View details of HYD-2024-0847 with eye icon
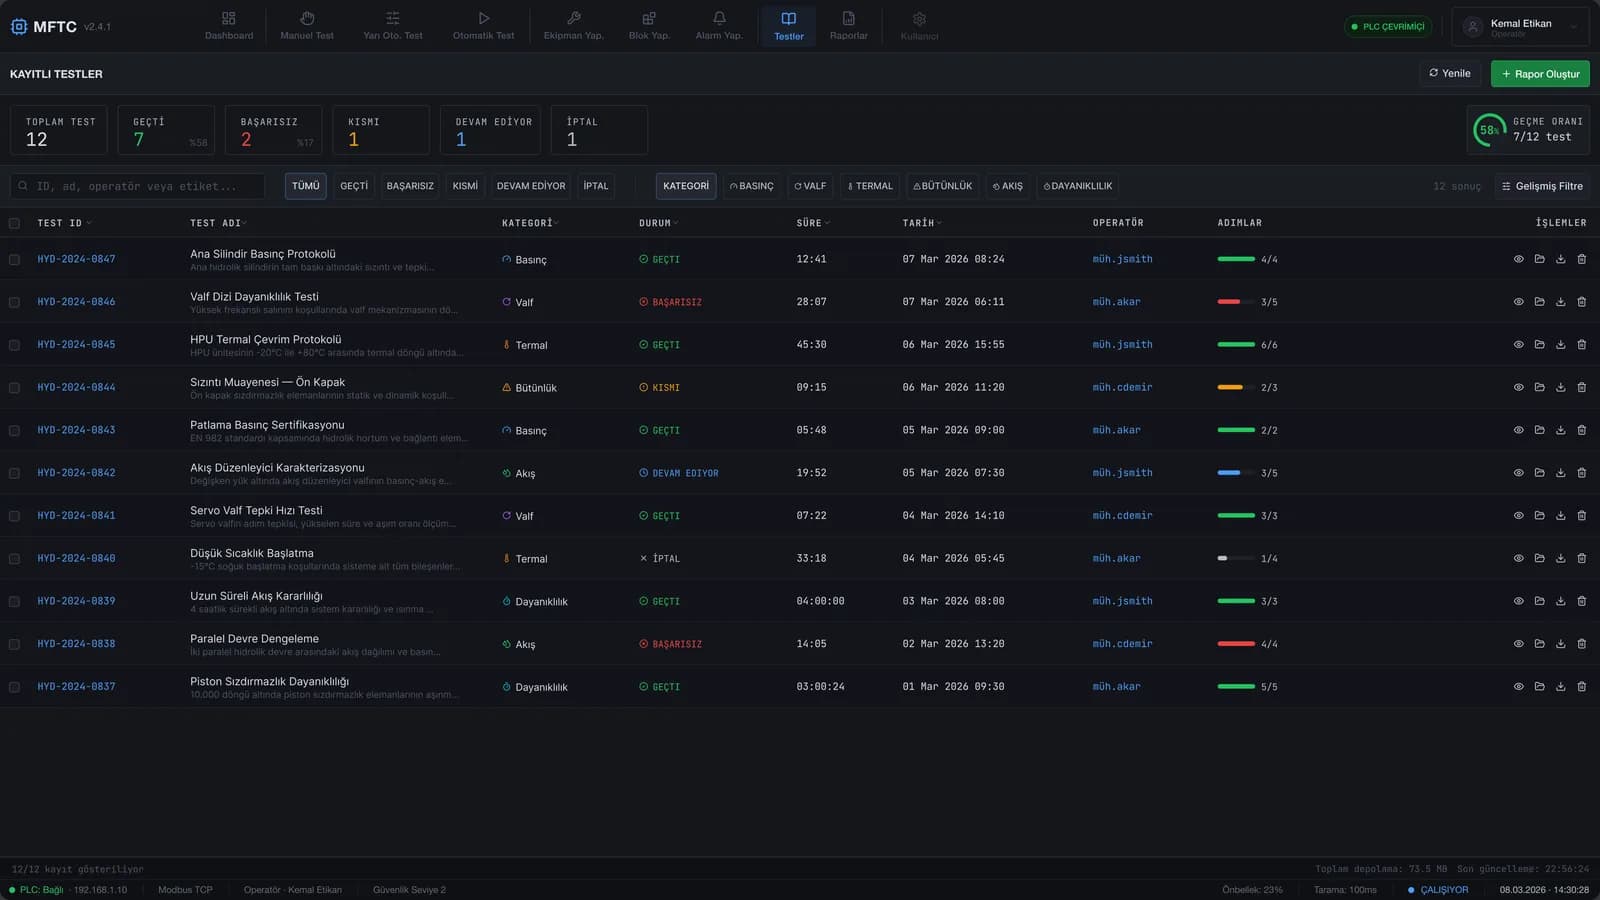The image size is (1600, 900). [1518, 259]
